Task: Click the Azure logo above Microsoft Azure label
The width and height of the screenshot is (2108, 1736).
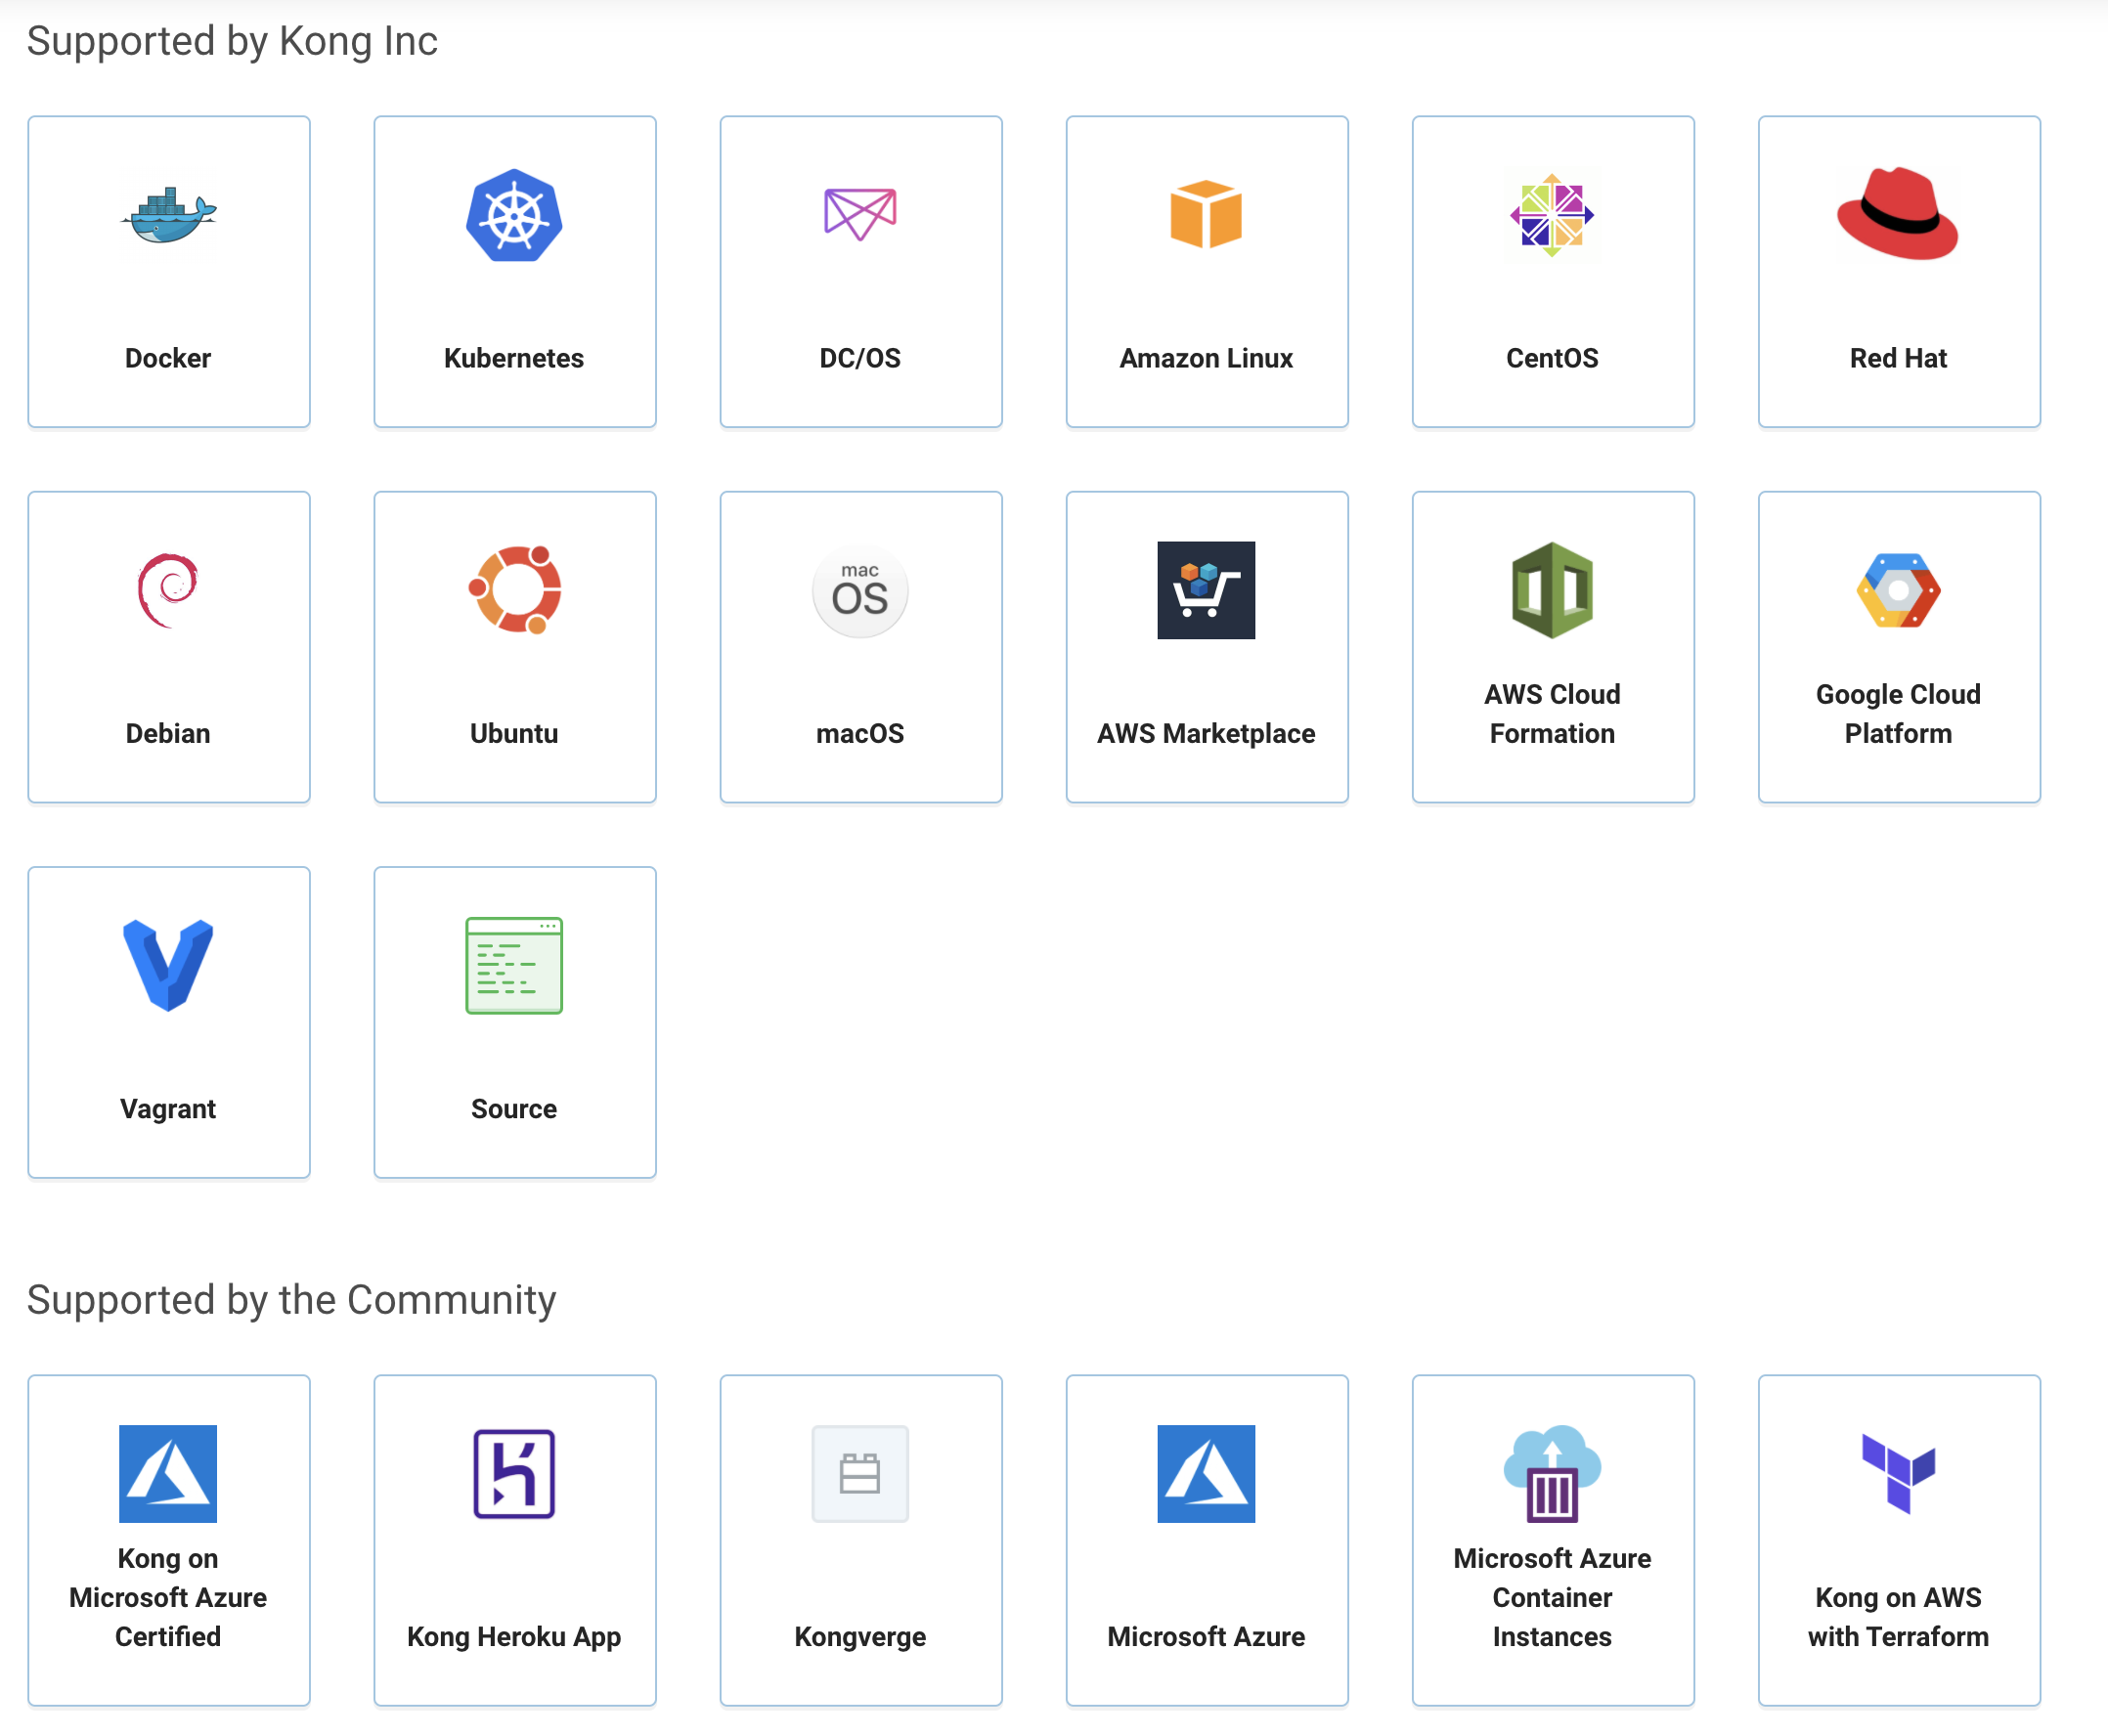Action: [1206, 1473]
